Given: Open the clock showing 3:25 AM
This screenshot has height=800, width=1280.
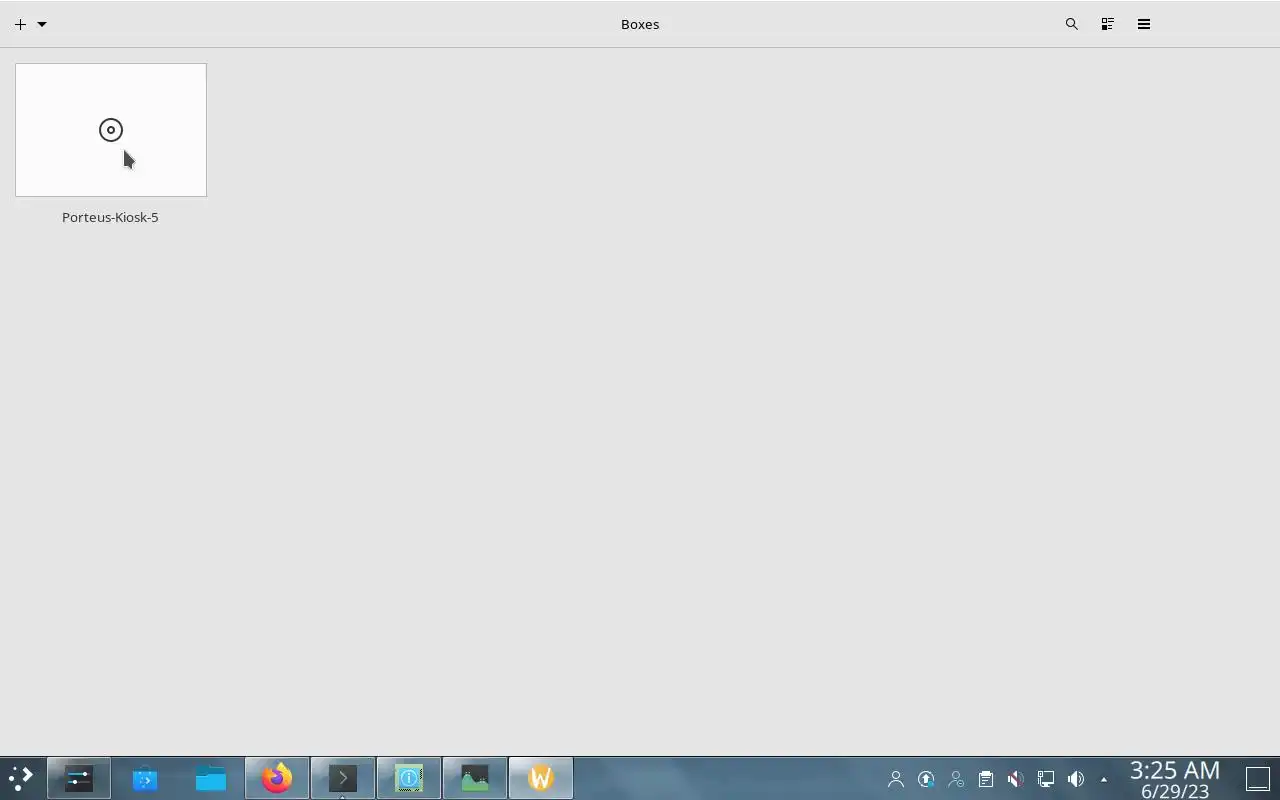Looking at the screenshot, I should coord(1175,779).
